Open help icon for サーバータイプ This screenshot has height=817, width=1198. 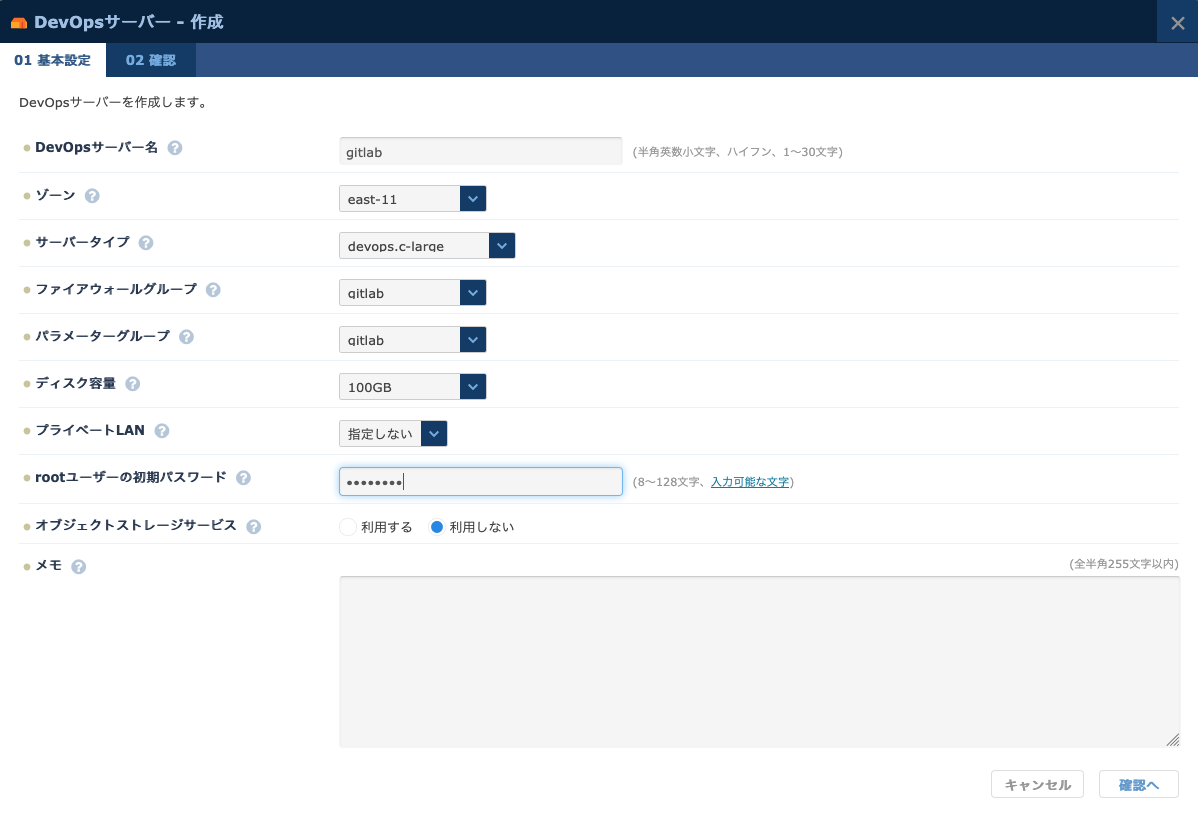146,243
